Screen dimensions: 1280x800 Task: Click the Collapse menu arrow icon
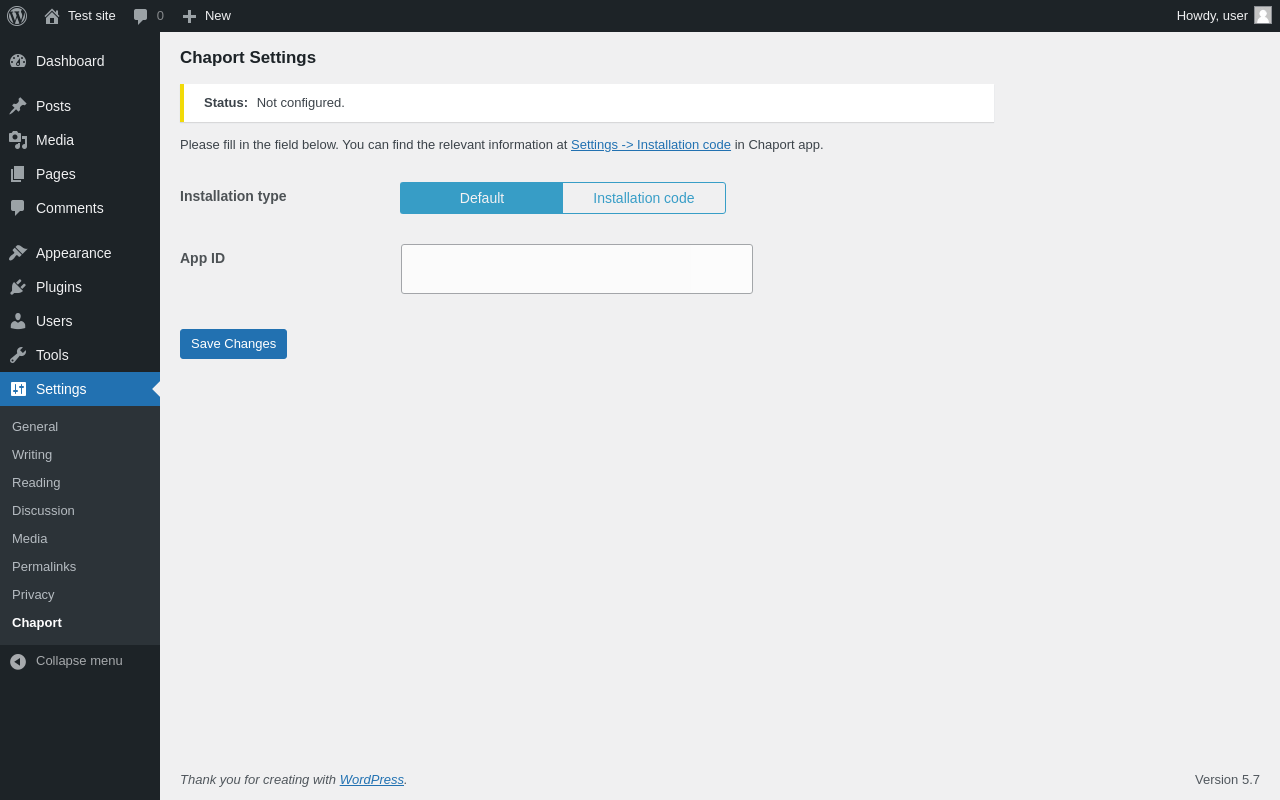click(x=18, y=661)
